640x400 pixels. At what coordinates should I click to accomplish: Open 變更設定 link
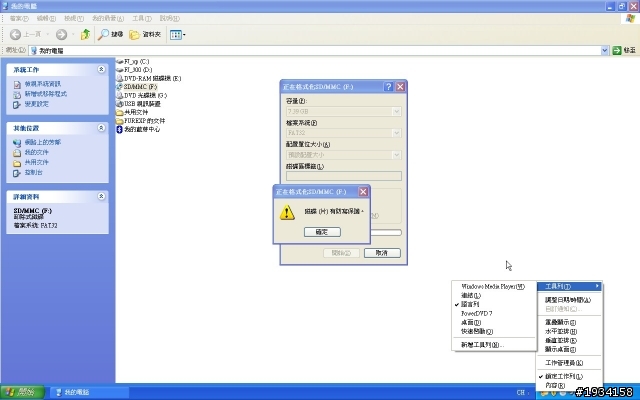click(x=36, y=104)
